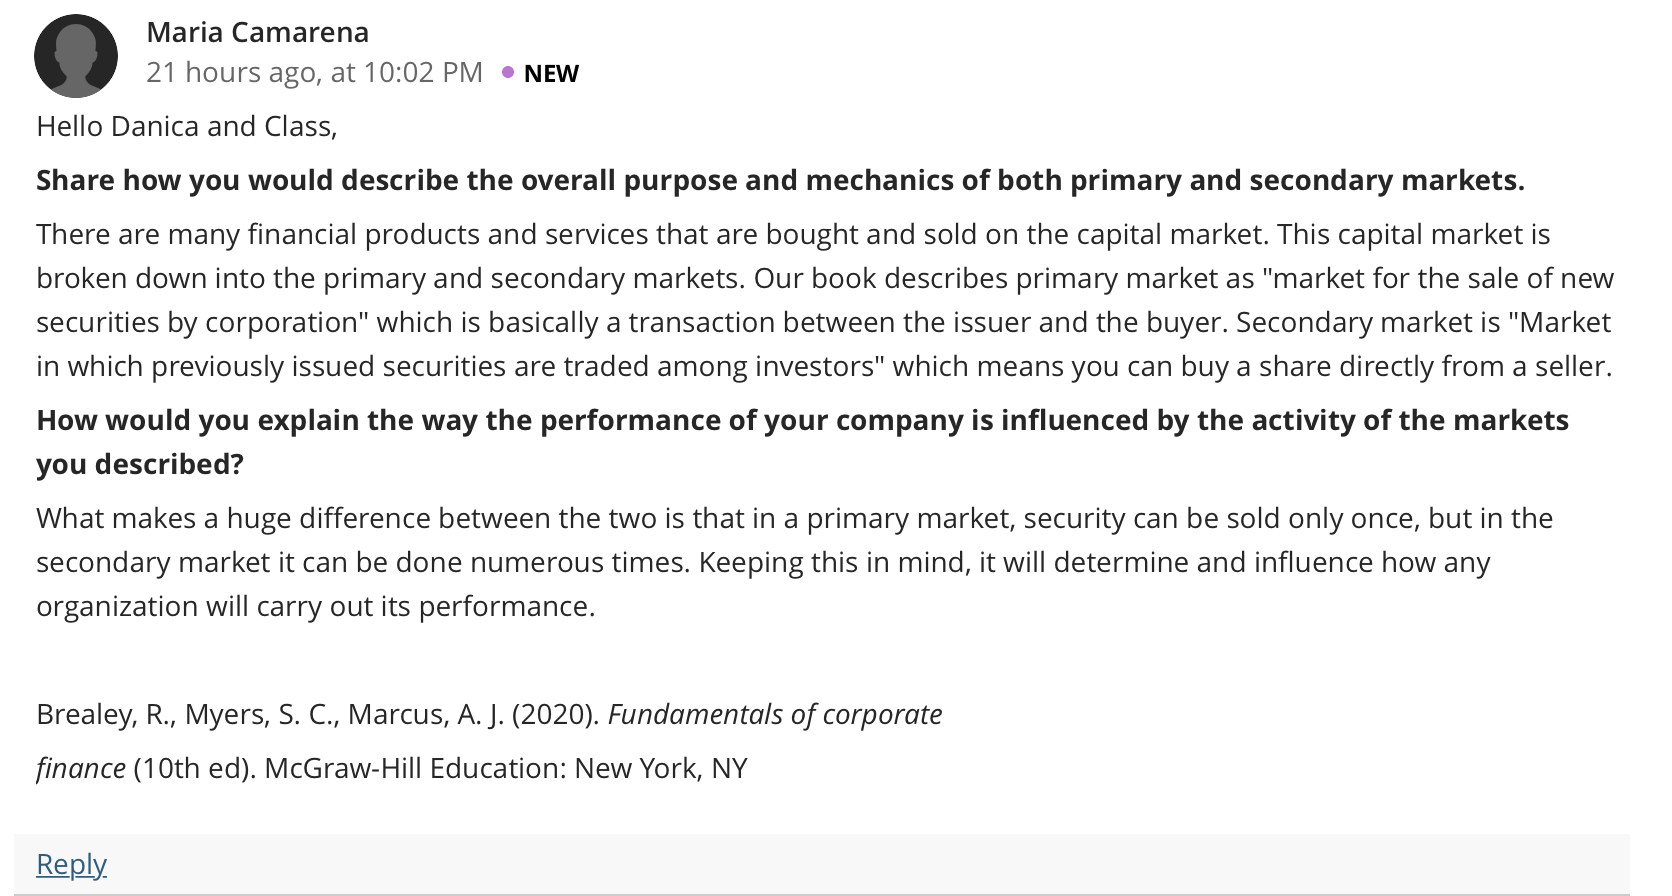This screenshot has height=896, width=1672.
Task: Click the NEW badge label
Action: point(551,73)
